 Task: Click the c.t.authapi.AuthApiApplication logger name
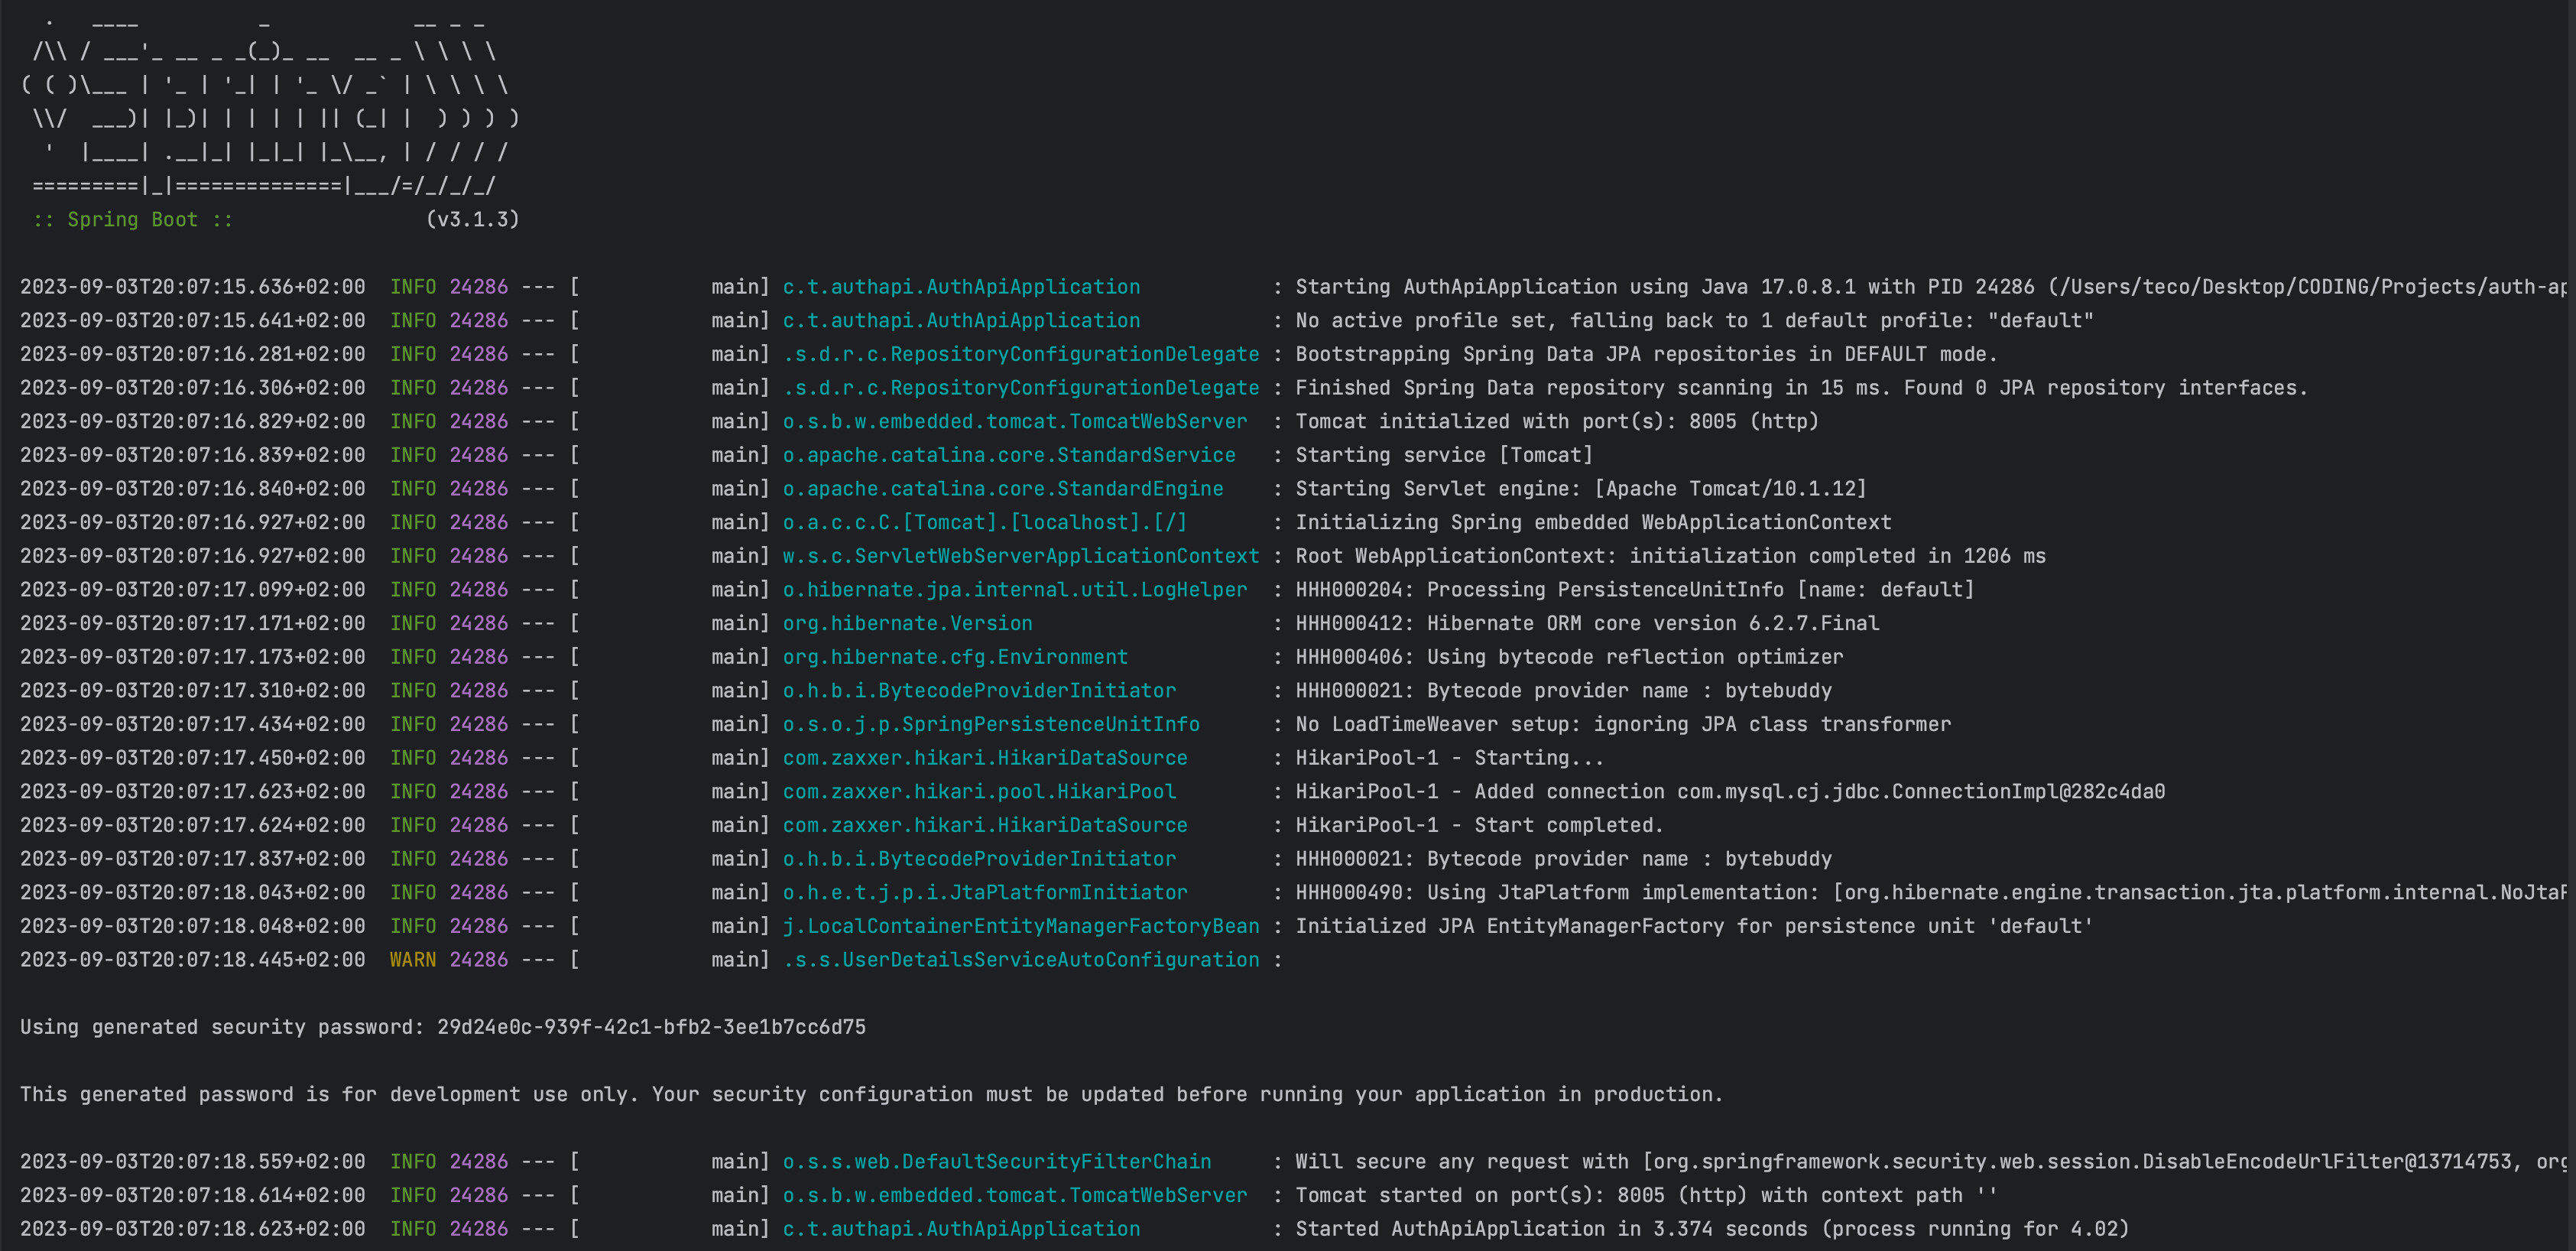click(960, 286)
